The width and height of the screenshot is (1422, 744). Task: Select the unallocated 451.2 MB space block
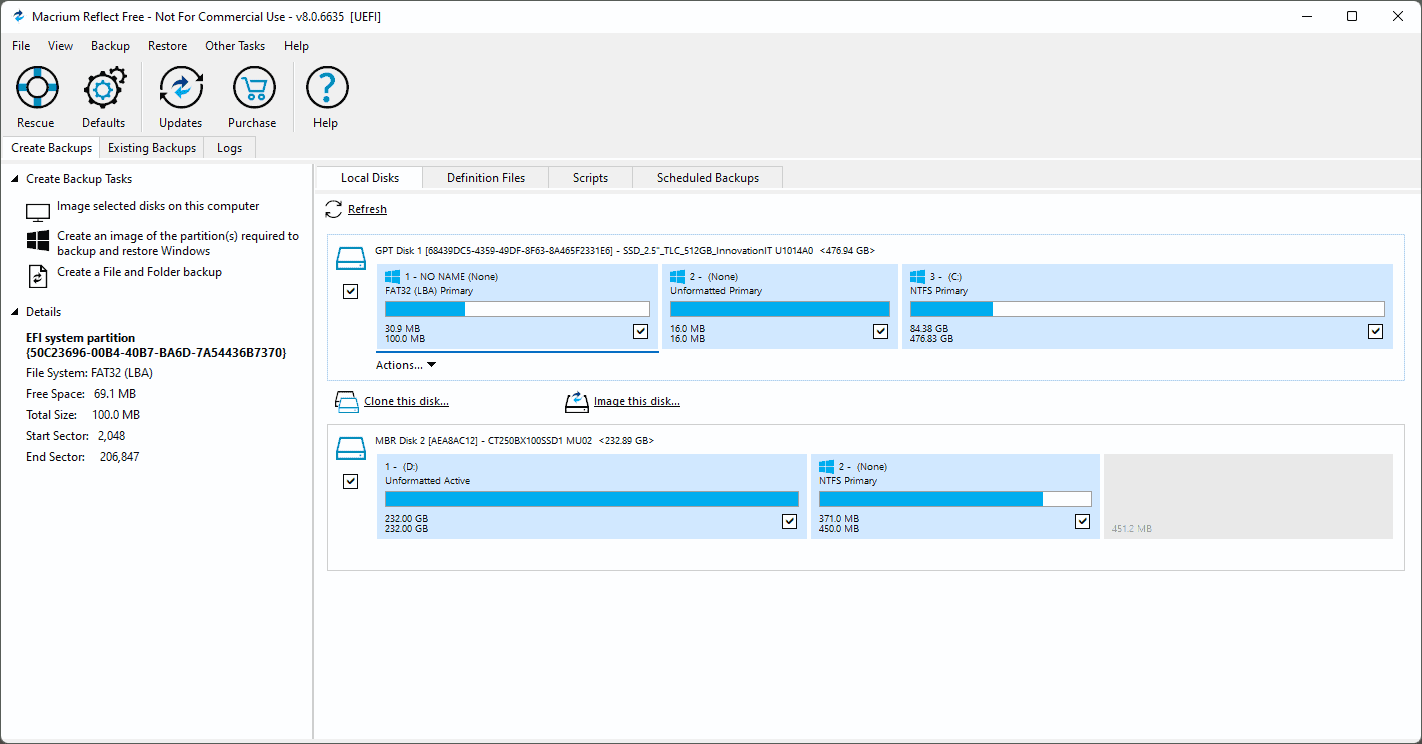tap(1247, 497)
